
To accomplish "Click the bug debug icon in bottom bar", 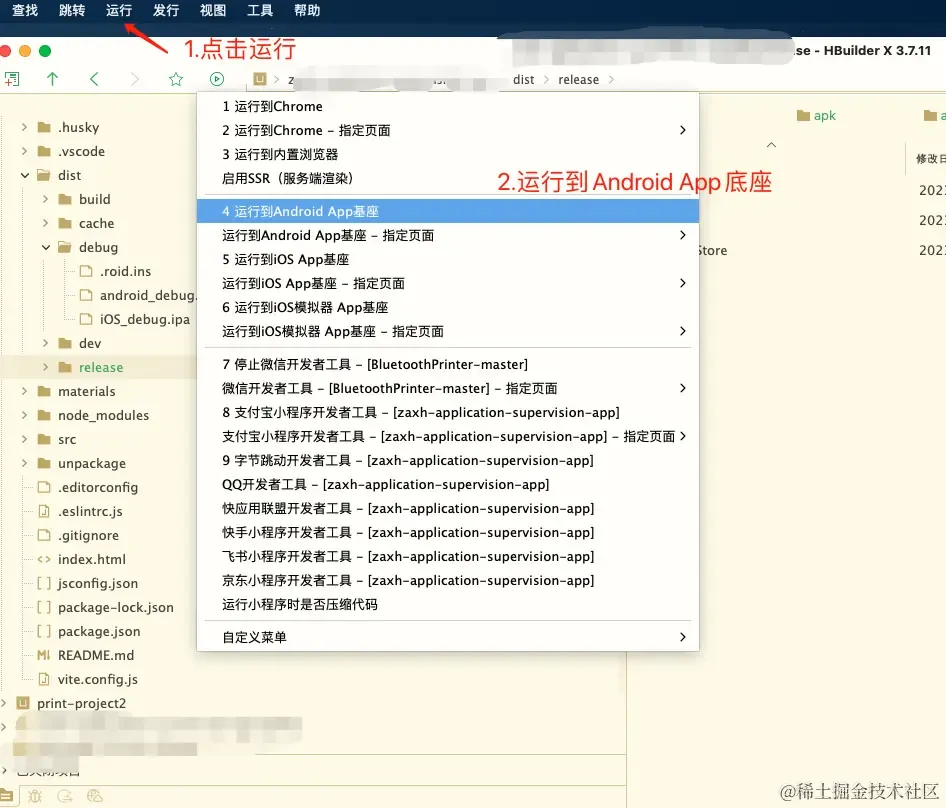I will (x=35, y=796).
